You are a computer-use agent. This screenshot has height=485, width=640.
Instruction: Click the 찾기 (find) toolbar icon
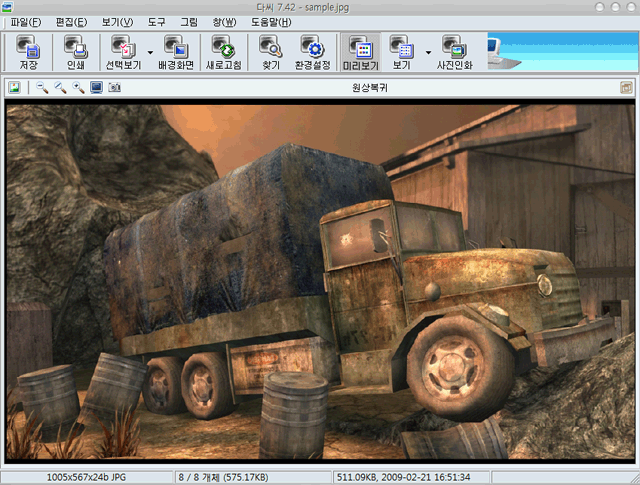pyautogui.click(x=271, y=52)
